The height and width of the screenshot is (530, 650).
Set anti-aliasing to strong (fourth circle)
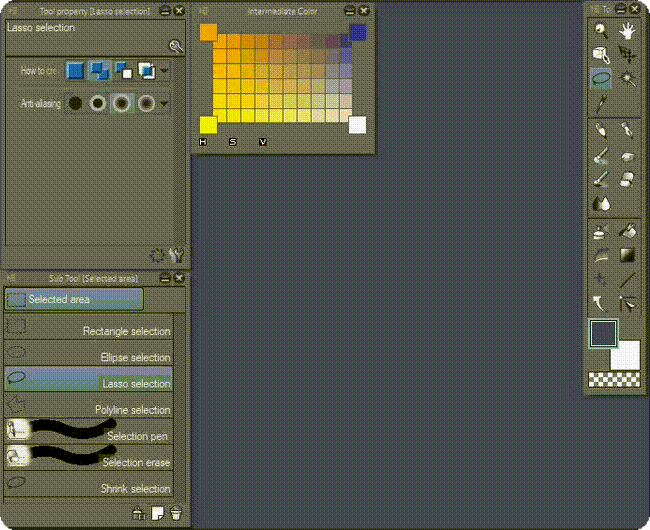[x=146, y=103]
